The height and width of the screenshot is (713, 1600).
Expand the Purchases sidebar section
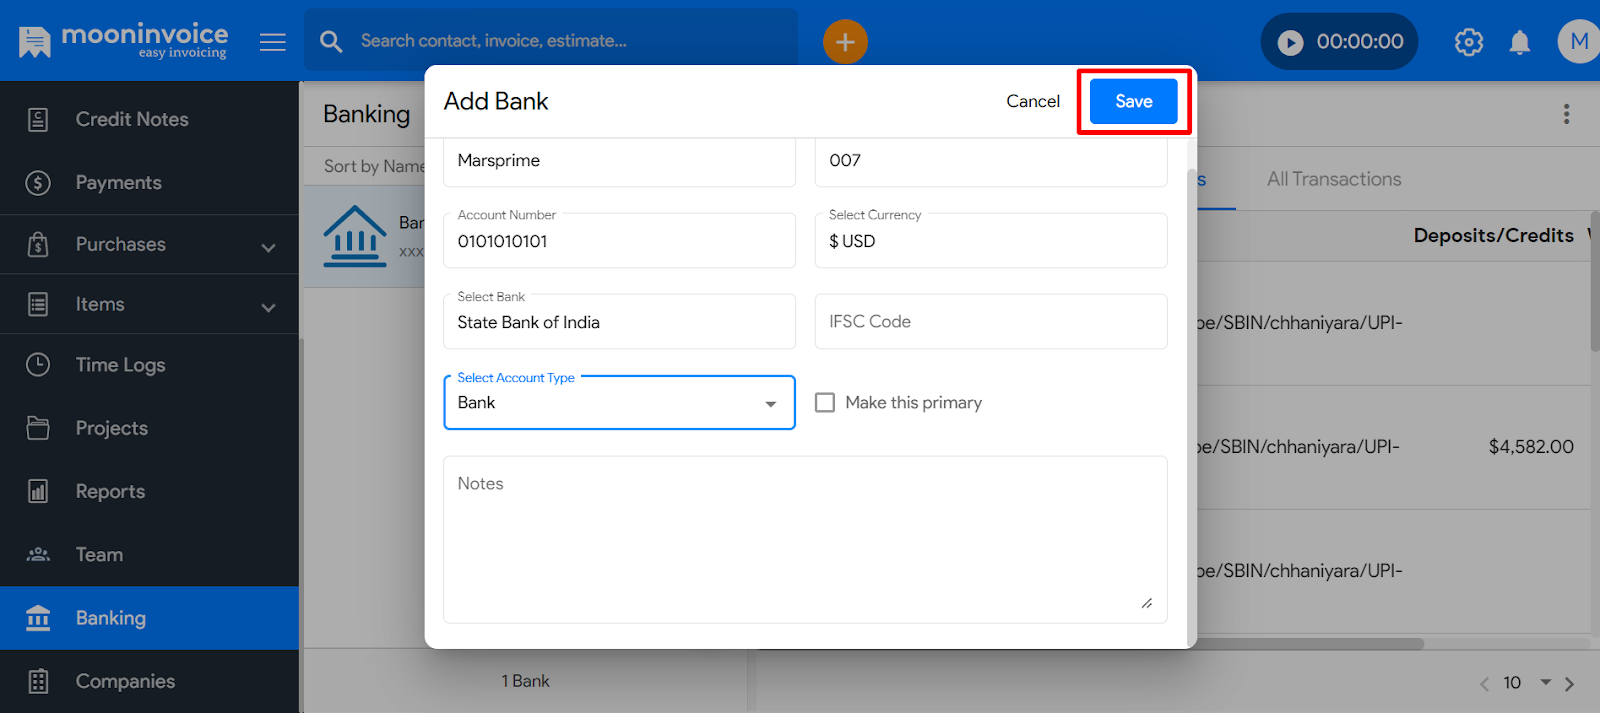(x=268, y=246)
